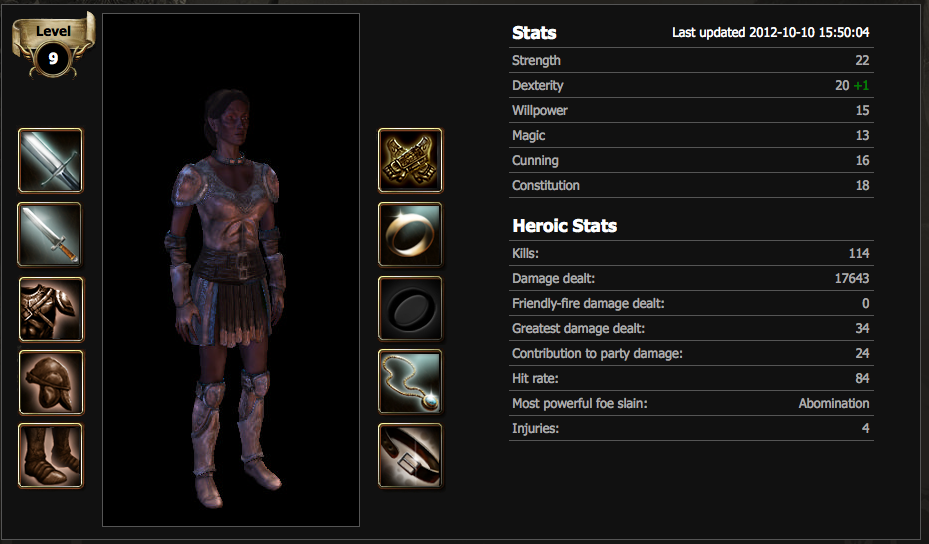Open the chest armor equipment slot
Image resolution: width=929 pixels, height=544 pixels.
[x=51, y=309]
